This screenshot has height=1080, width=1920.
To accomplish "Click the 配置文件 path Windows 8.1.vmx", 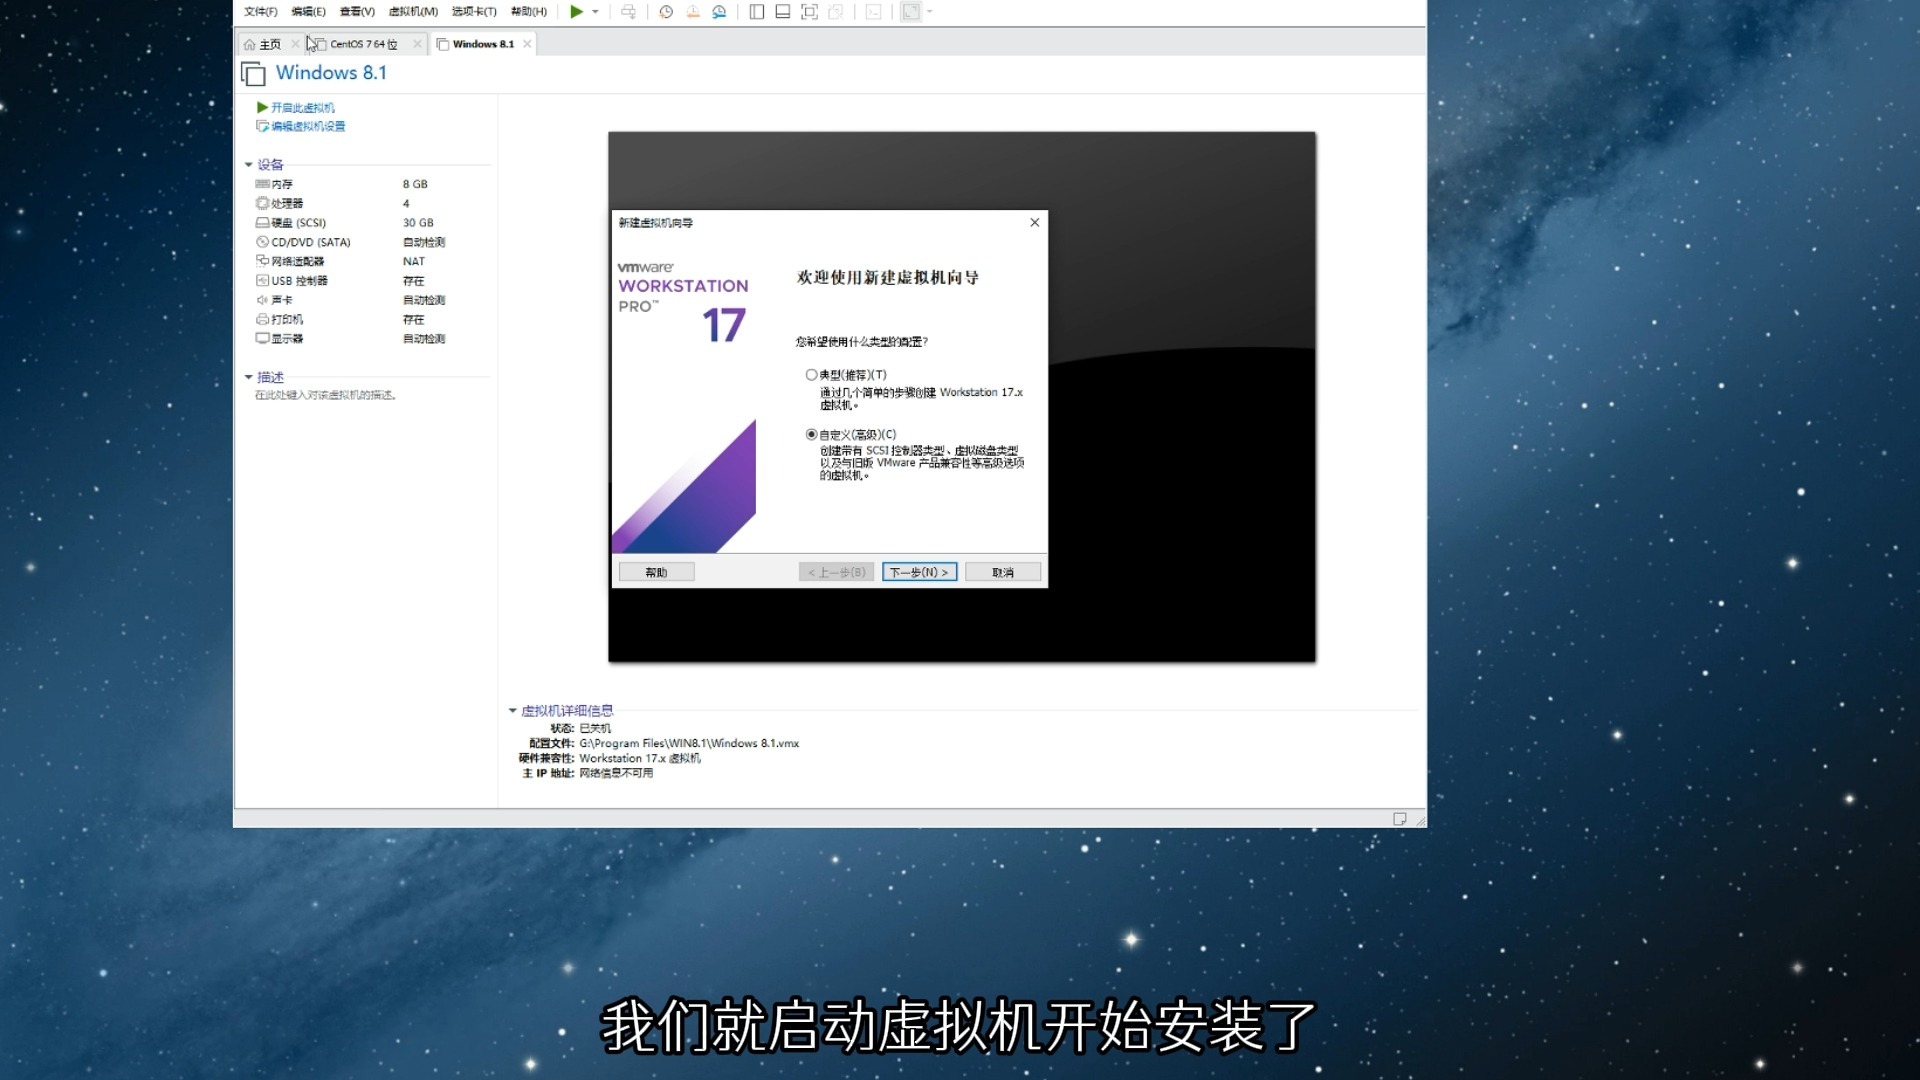I will tap(689, 744).
